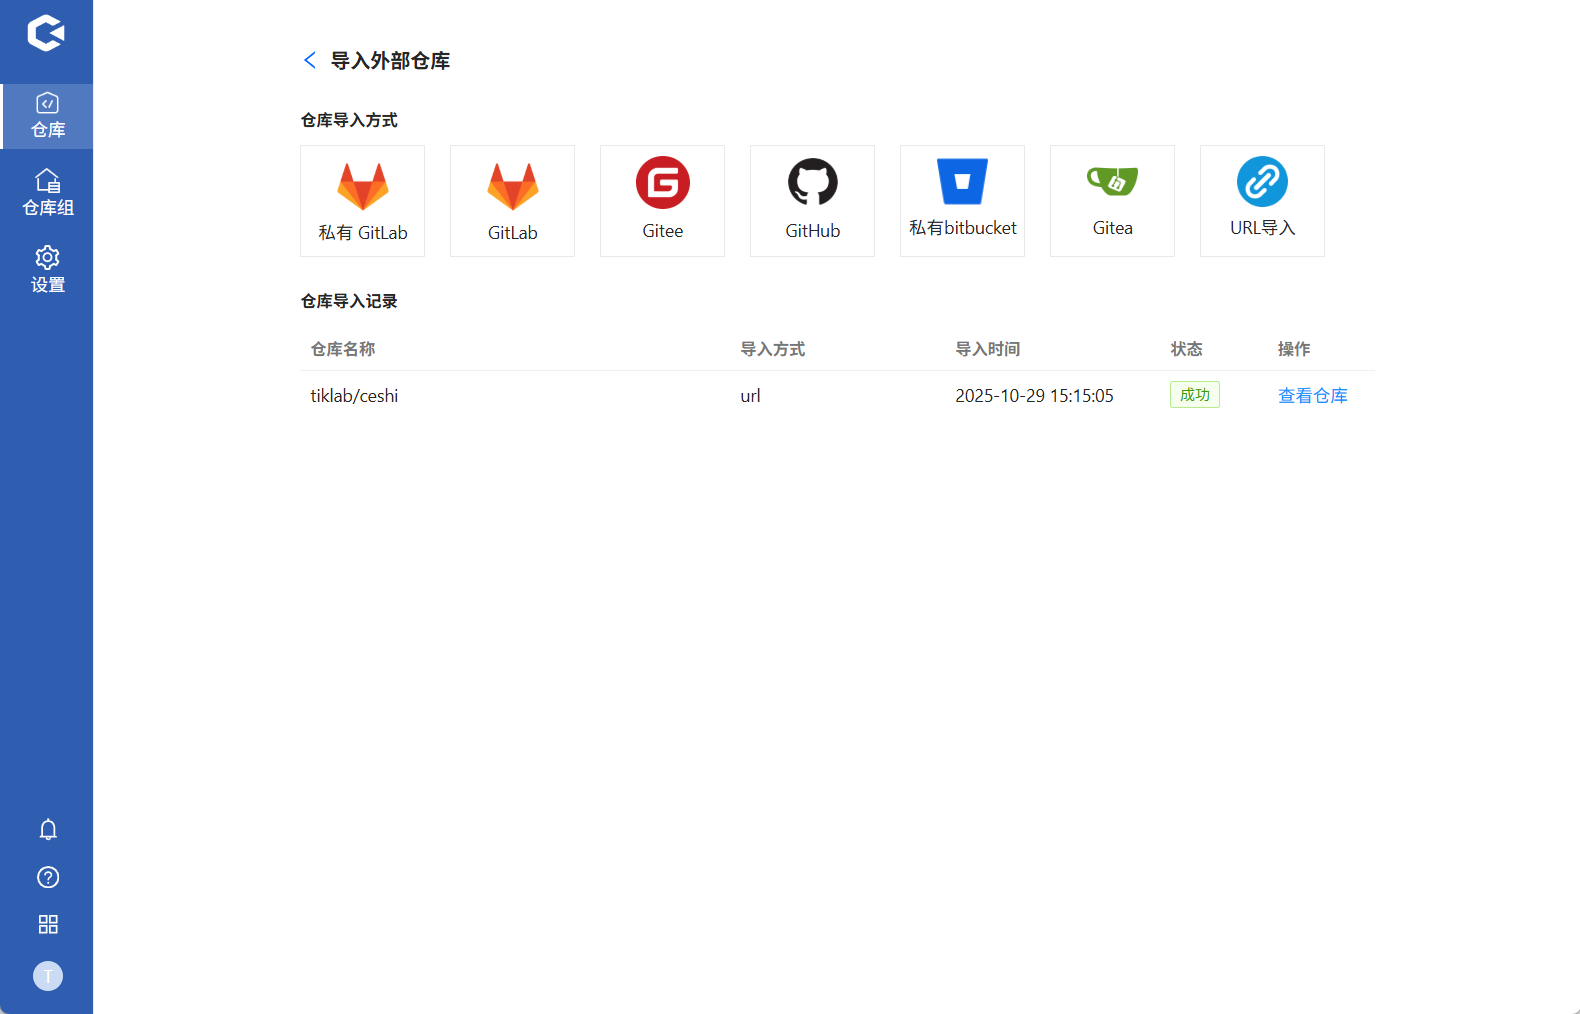The image size is (1580, 1014).
Task: Choose Gitee as import source
Action: [662, 201]
